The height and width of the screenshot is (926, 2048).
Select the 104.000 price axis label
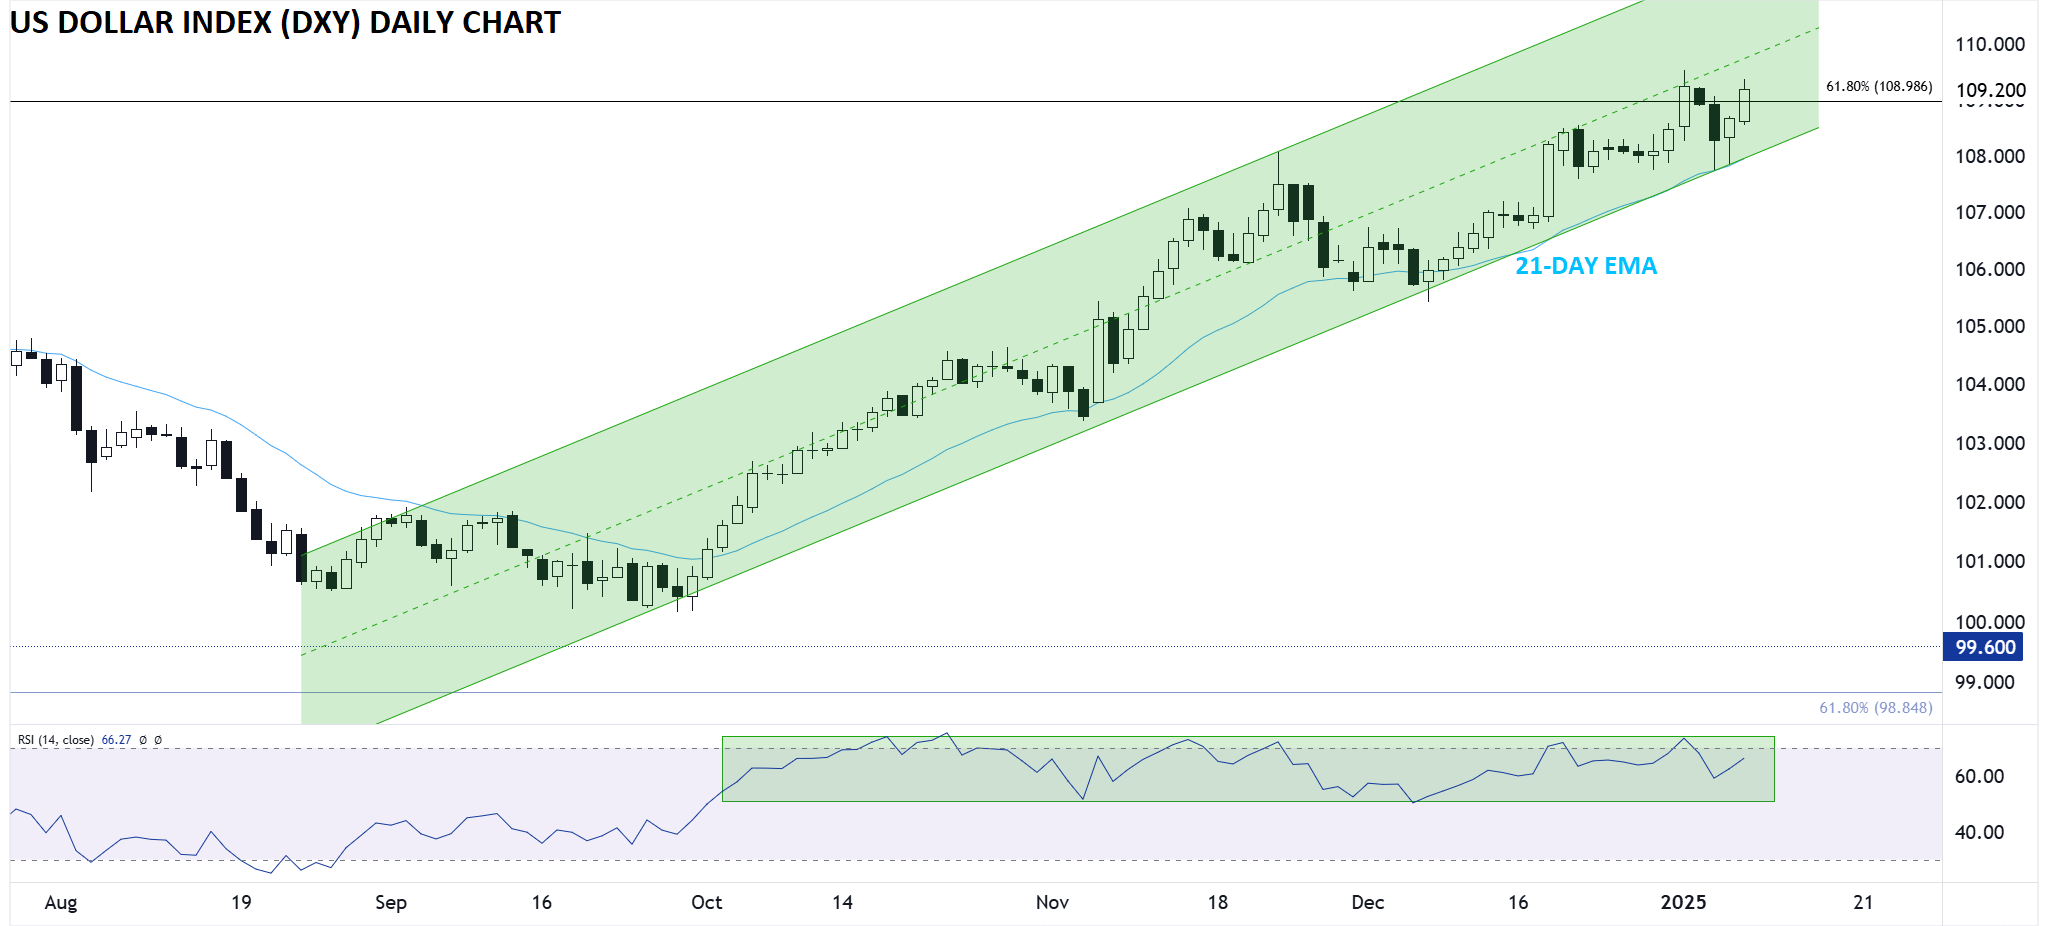[x=1990, y=384]
